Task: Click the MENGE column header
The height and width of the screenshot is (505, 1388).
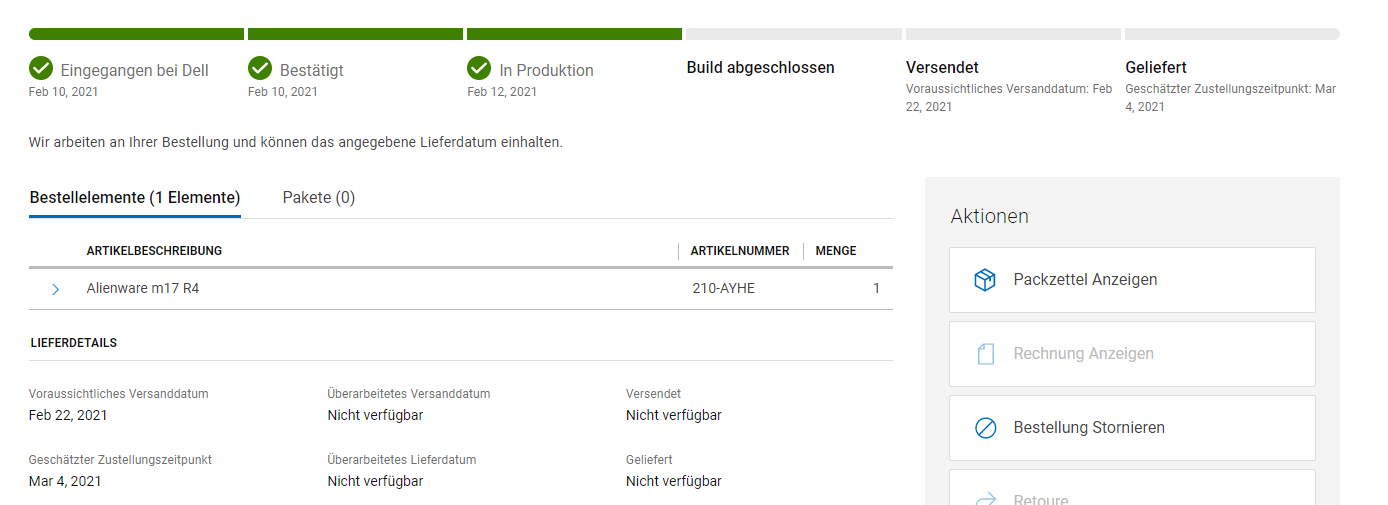Action: 836,251
